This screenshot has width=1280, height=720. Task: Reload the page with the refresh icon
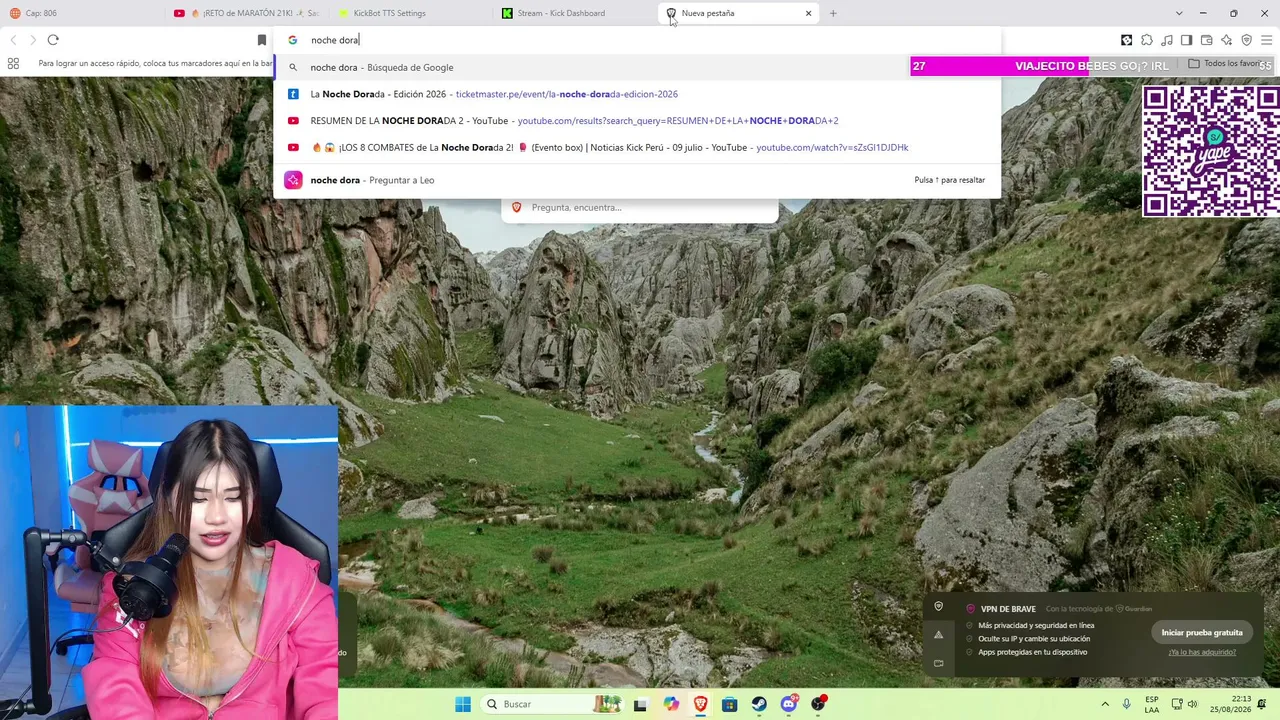point(53,40)
